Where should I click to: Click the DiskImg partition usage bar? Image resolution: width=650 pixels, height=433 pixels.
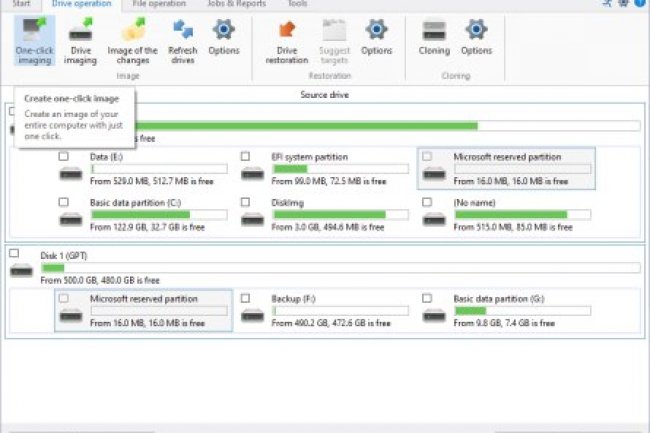click(x=339, y=215)
